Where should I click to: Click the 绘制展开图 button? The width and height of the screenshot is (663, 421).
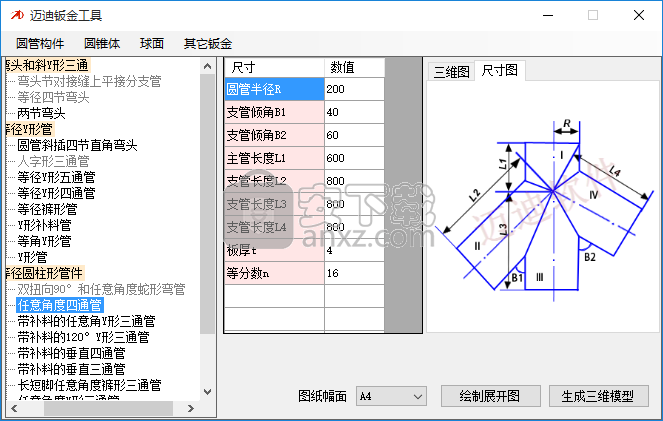[490, 396]
